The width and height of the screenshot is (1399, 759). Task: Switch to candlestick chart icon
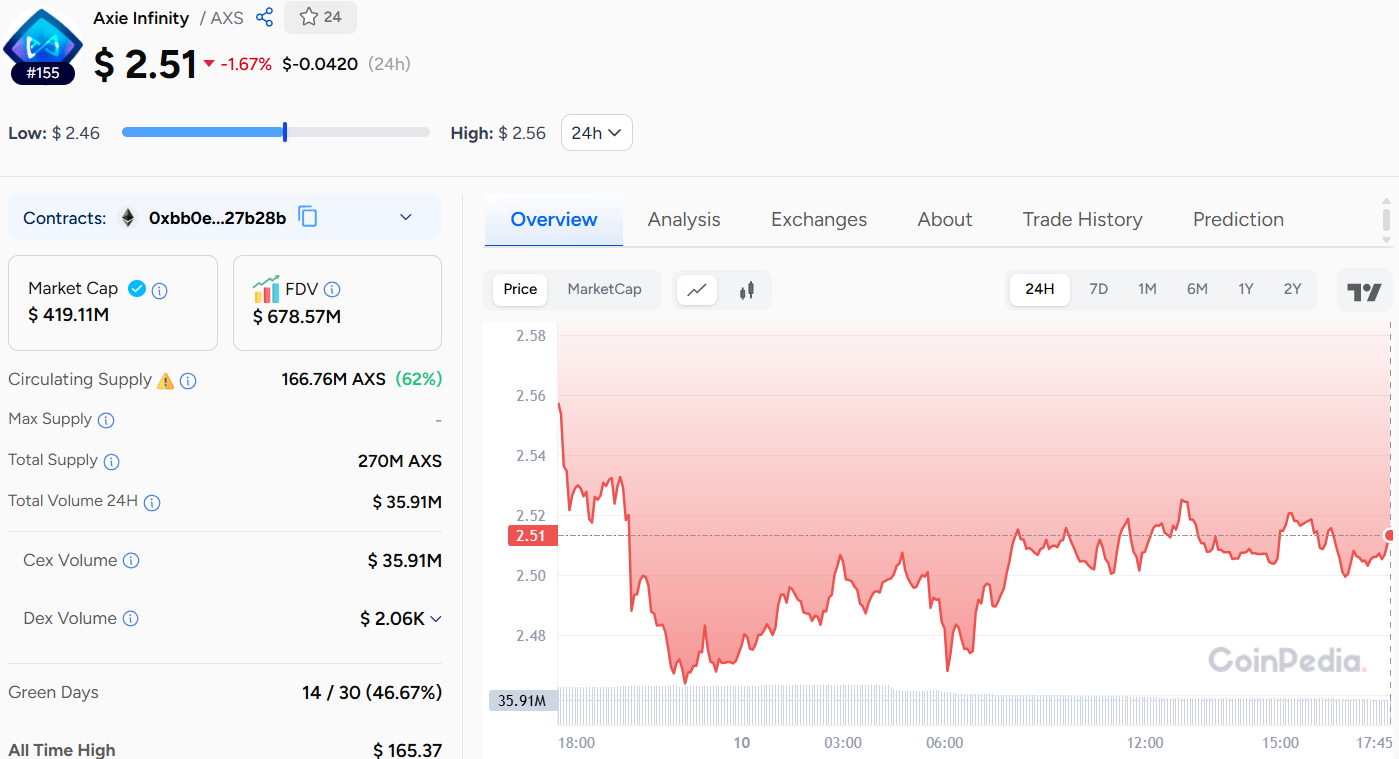pos(746,290)
